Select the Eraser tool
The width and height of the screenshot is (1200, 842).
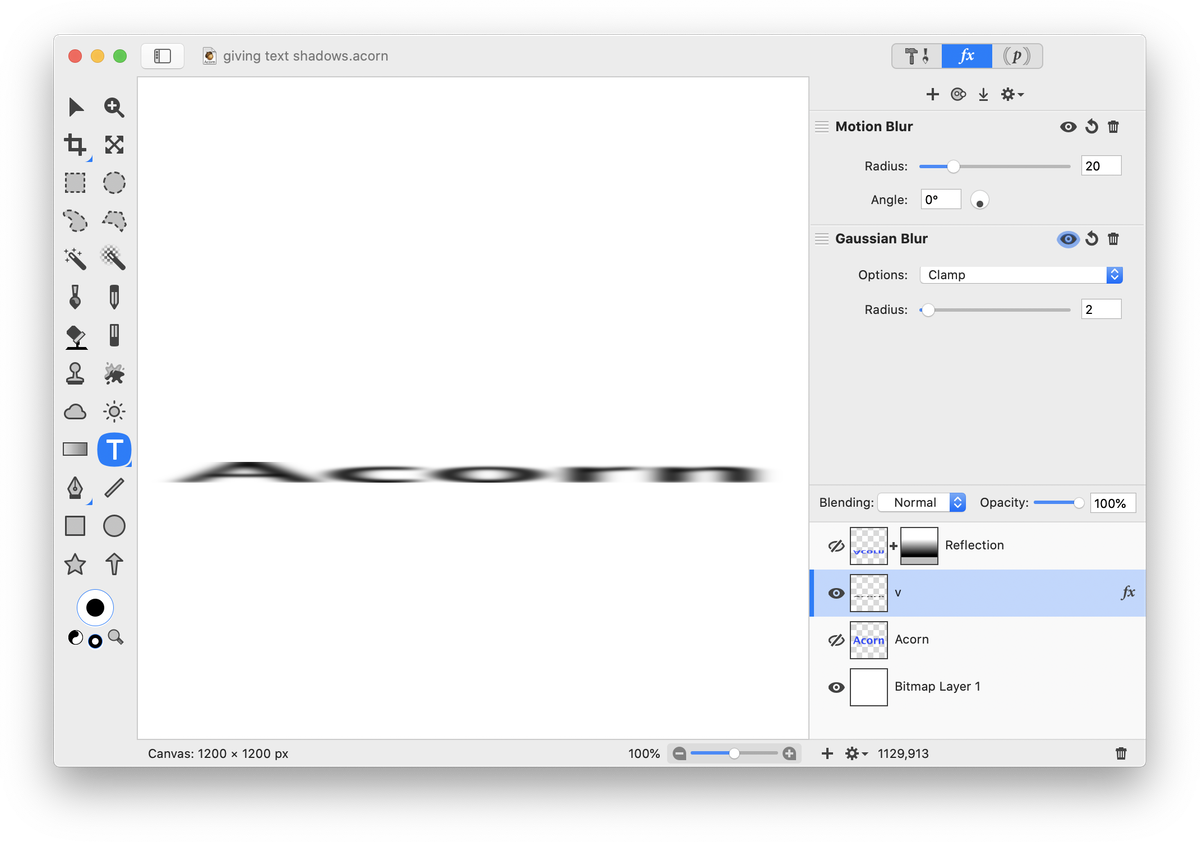tap(114, 336)
